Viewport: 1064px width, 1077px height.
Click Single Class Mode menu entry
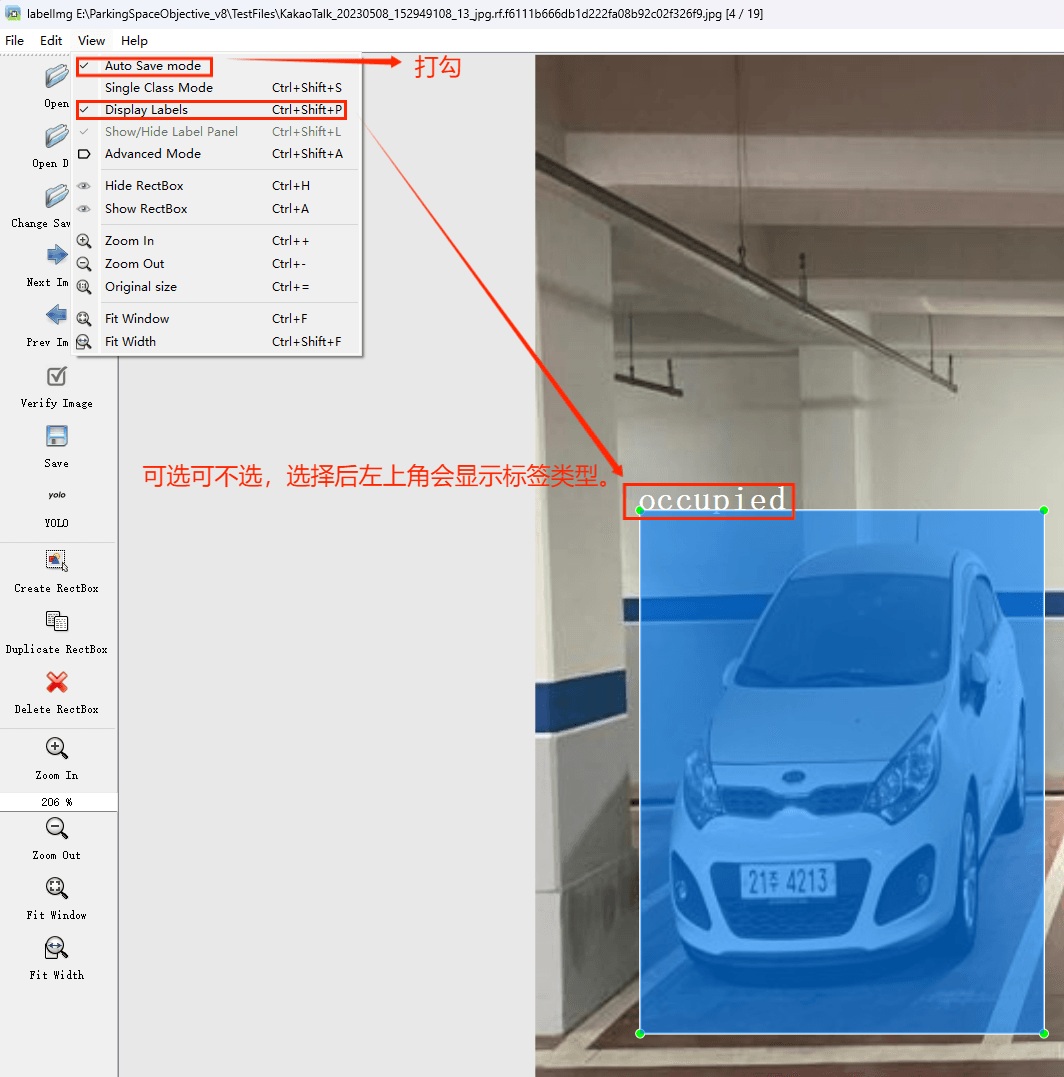coord(158,88)
